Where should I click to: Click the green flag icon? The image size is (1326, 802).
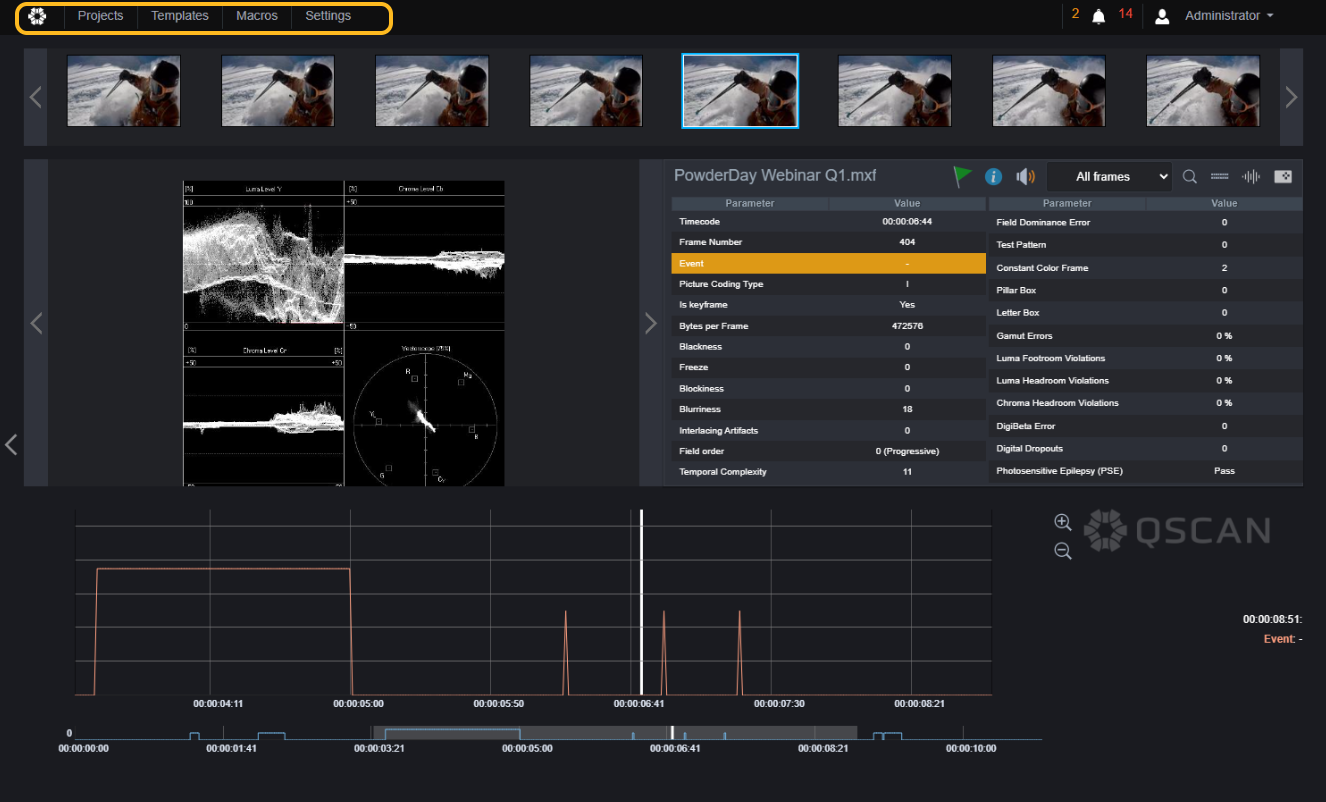pyautogui.click(x=962, y=176)
